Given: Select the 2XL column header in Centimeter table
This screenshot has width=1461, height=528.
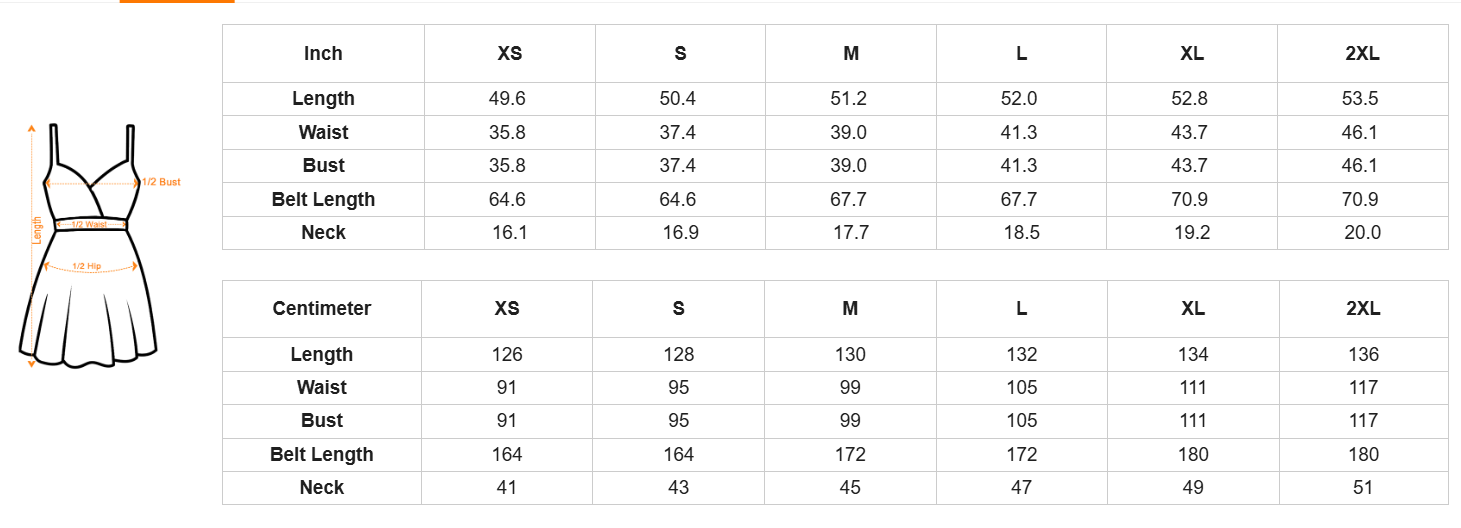Looking at the screenshot, I should coord(1363,309).
